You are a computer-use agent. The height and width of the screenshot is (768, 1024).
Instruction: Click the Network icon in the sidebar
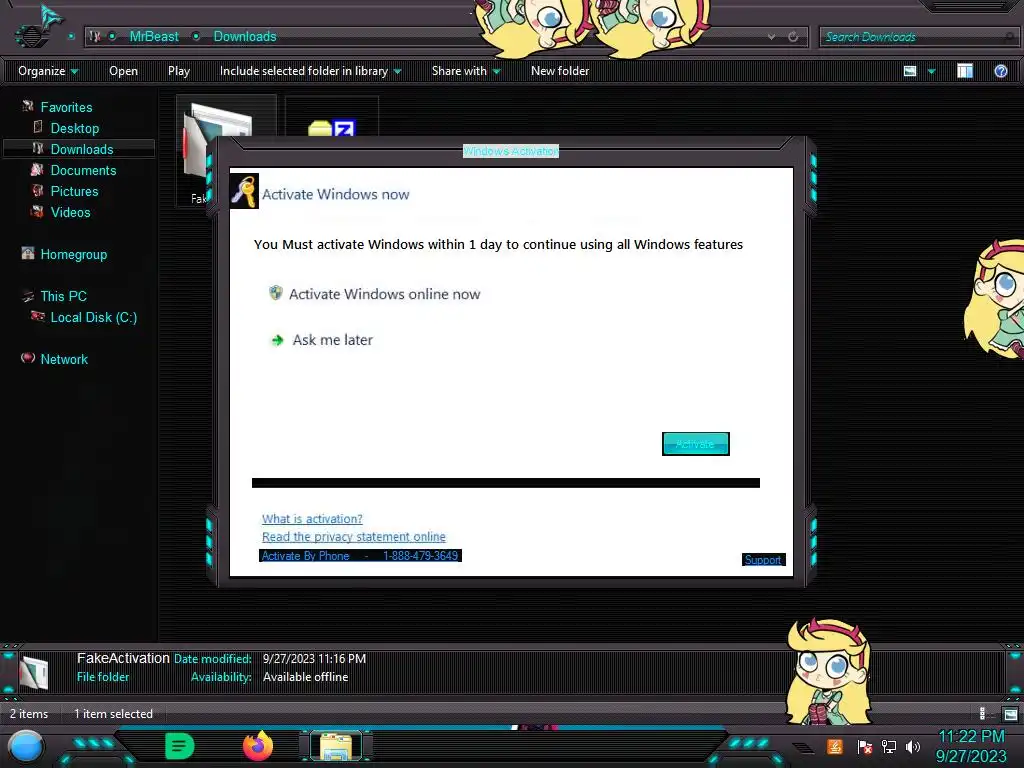coord(27,358)
